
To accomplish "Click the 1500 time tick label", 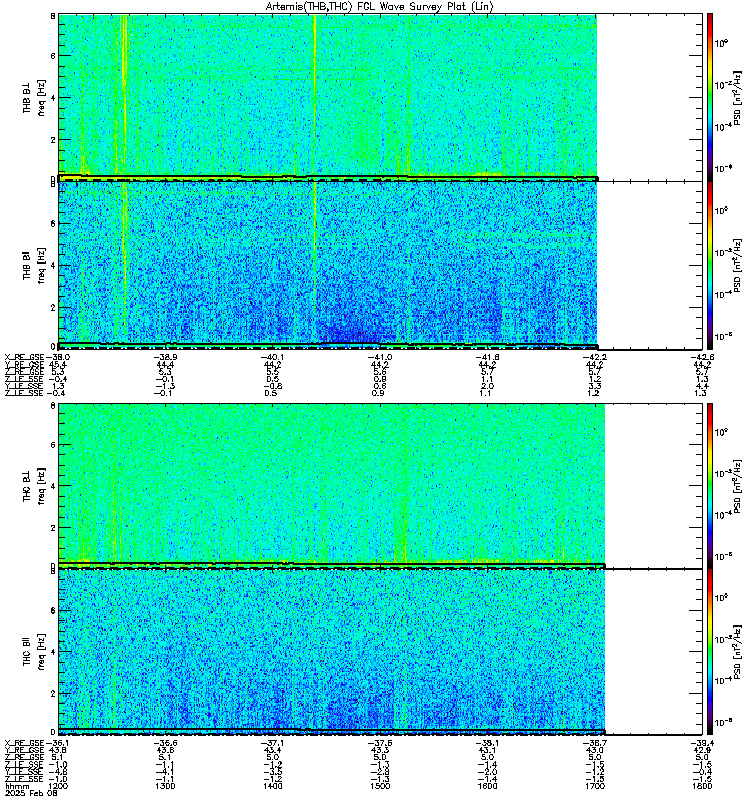I will [x=380, y=786].
